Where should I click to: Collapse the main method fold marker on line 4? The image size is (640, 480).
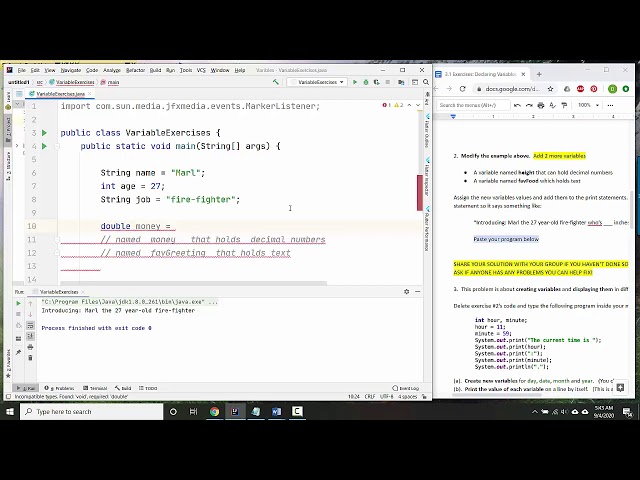(57, 146)
